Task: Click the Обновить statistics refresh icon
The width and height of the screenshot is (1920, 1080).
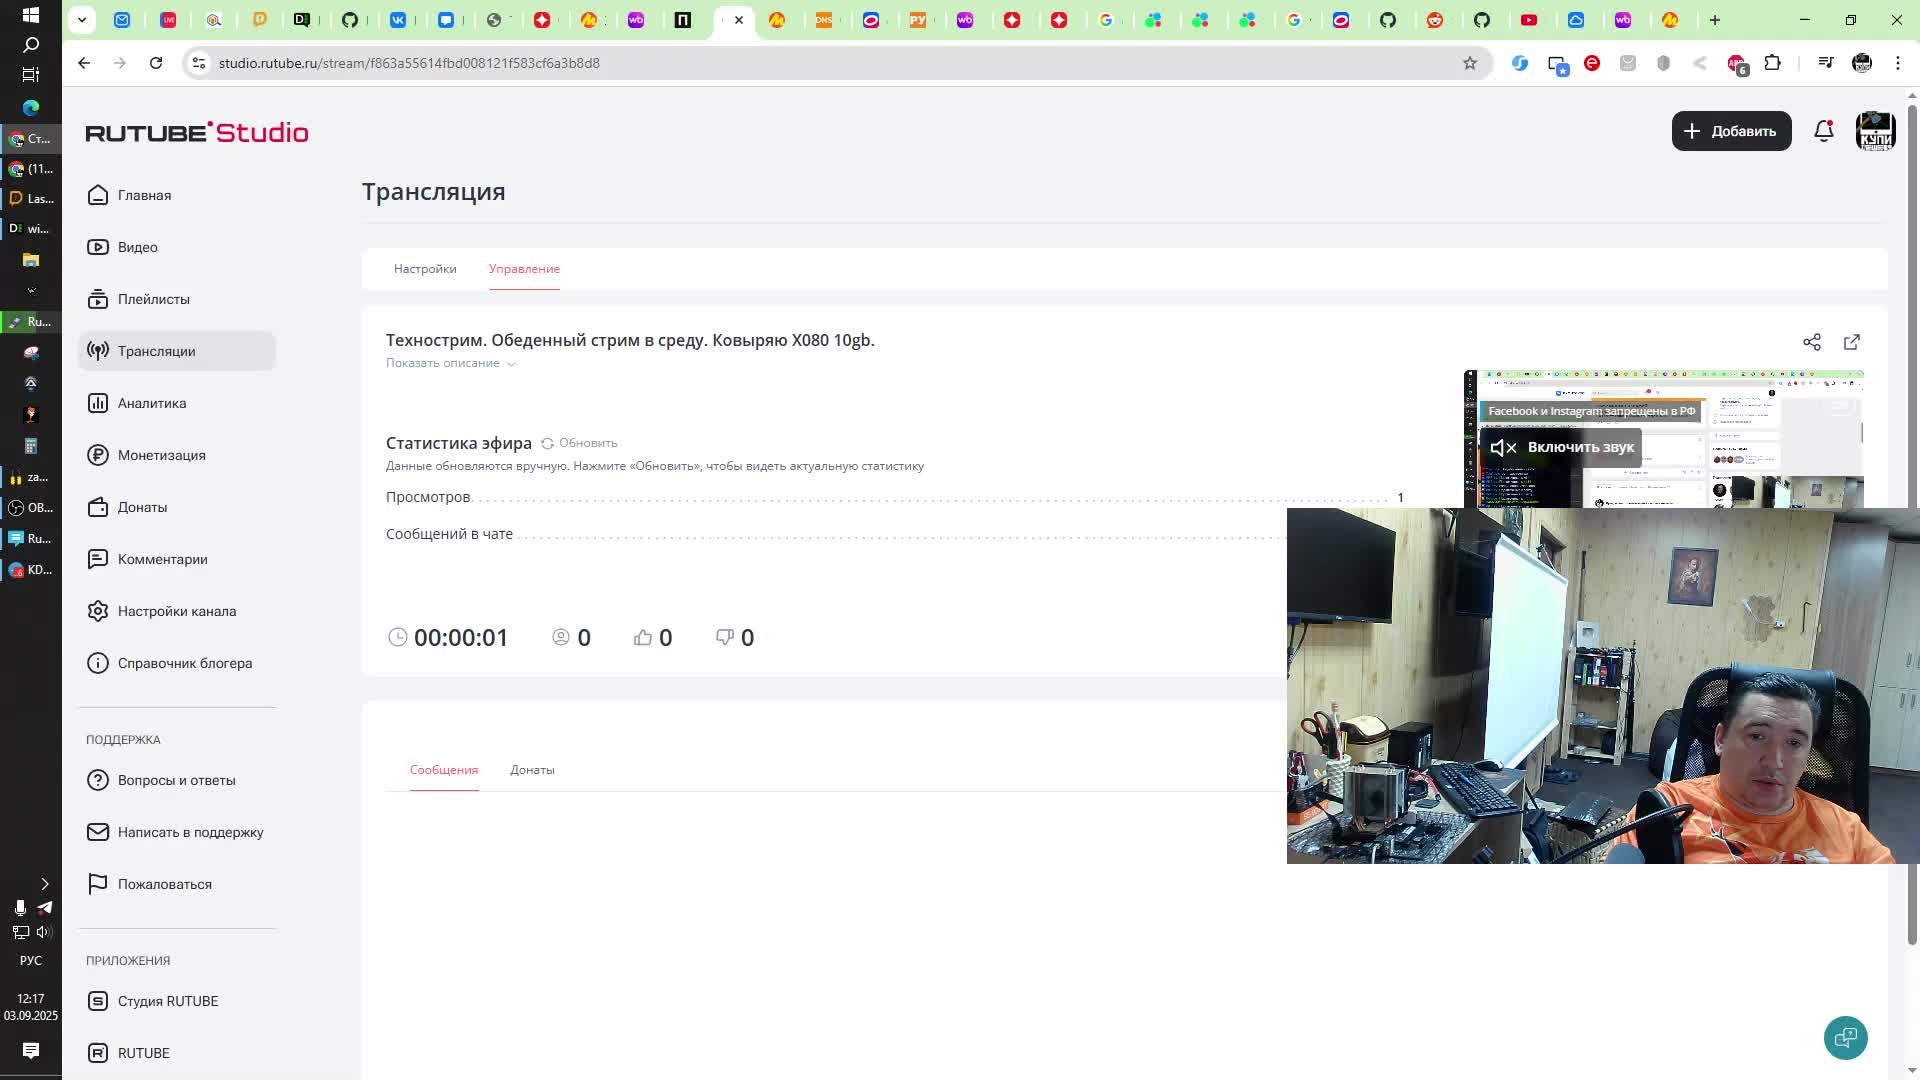Action: (547, 443)
